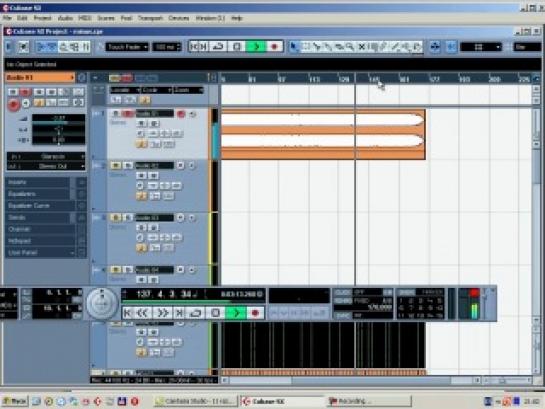This screenshot has height=409, width=545.
Task: Open the MIDI menu
Action: [x=85, y=18]
